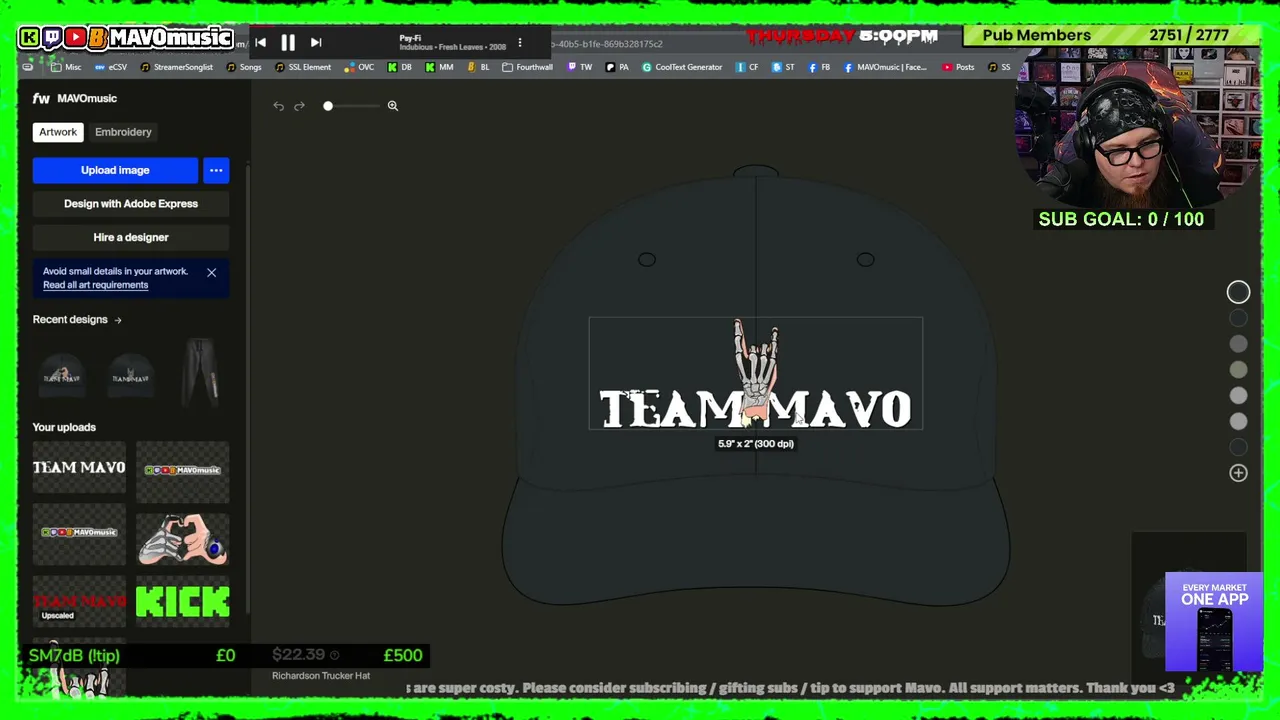Viewport: 1280px width, 720px height.
Task: Choose the seventh dark color swatch
Action: [1238, 448]
